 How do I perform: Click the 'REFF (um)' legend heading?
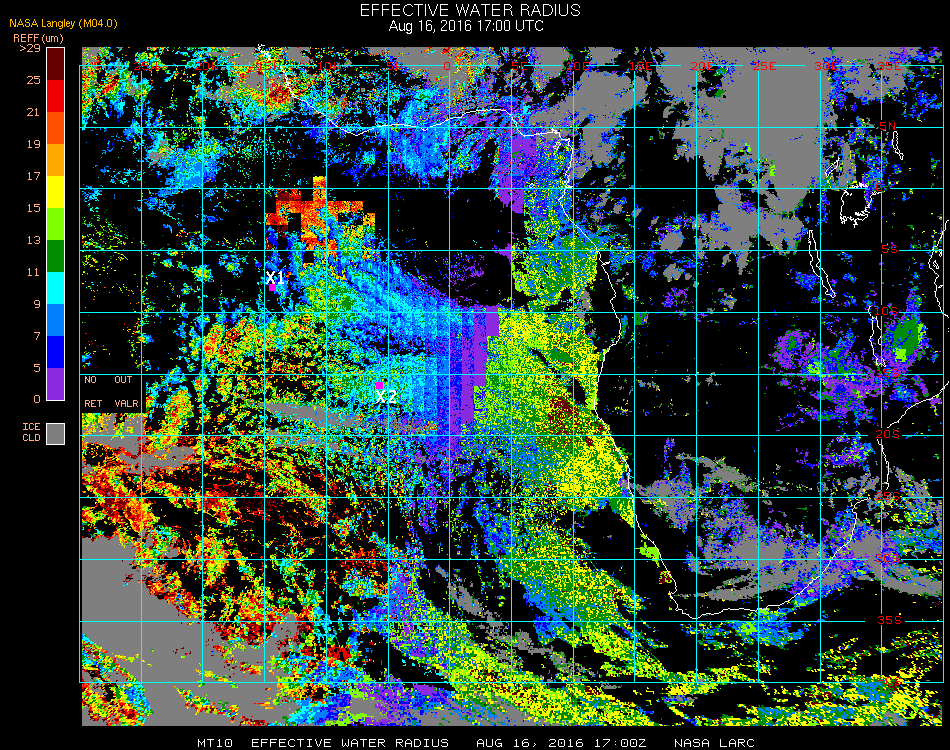[x=38, y=38]
